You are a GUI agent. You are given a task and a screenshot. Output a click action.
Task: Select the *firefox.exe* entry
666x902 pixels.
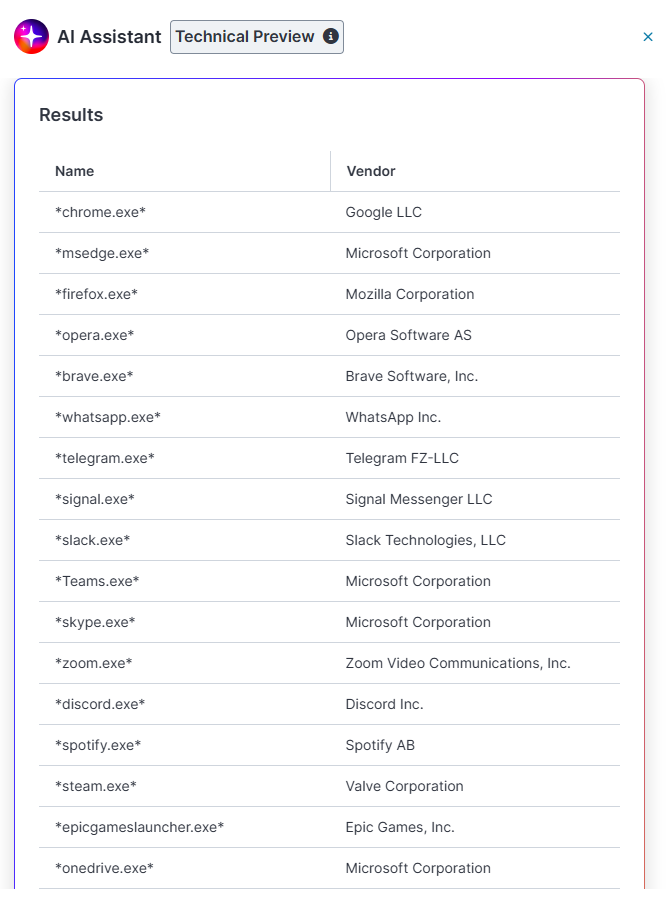click(96, 294)
